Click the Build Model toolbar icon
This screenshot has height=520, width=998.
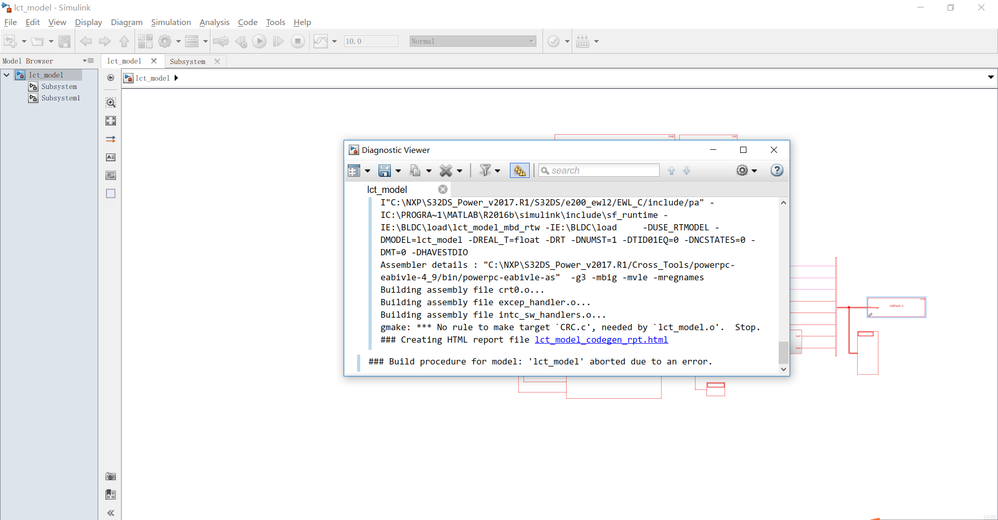click(x=582, y=41)
